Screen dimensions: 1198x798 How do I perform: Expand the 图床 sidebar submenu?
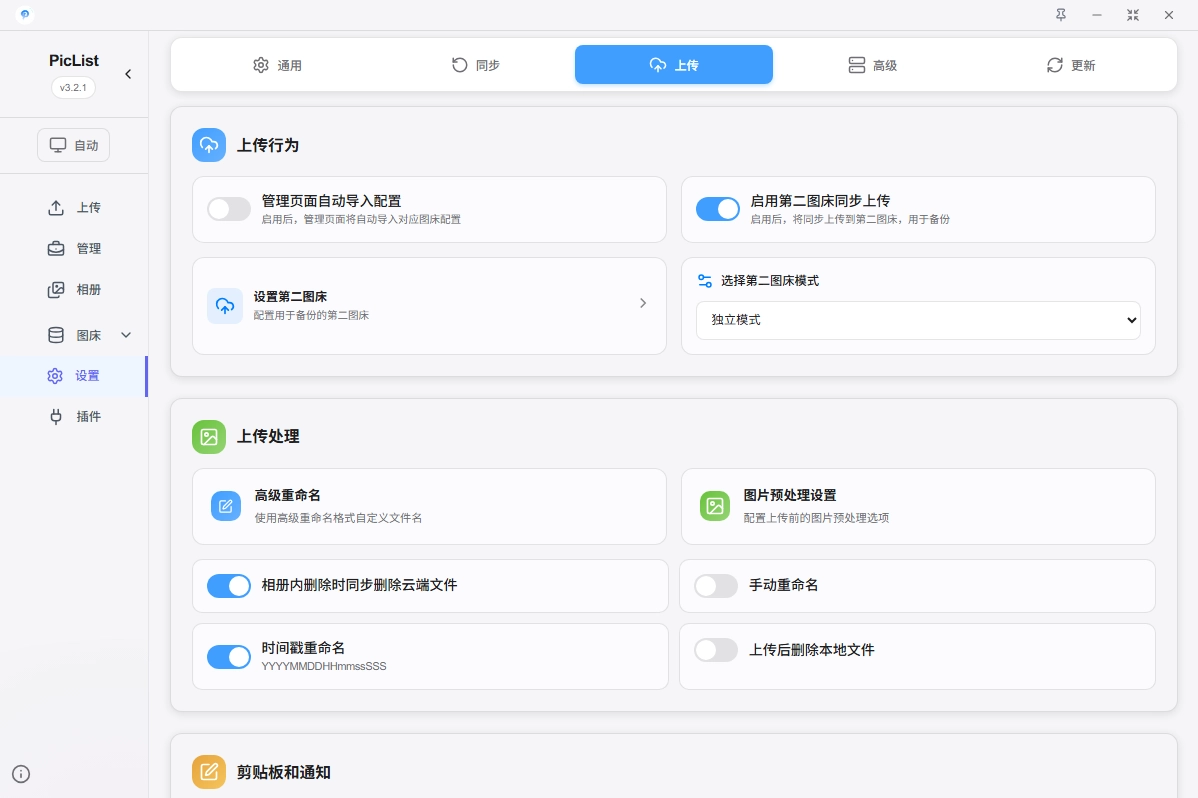[126, 335]
